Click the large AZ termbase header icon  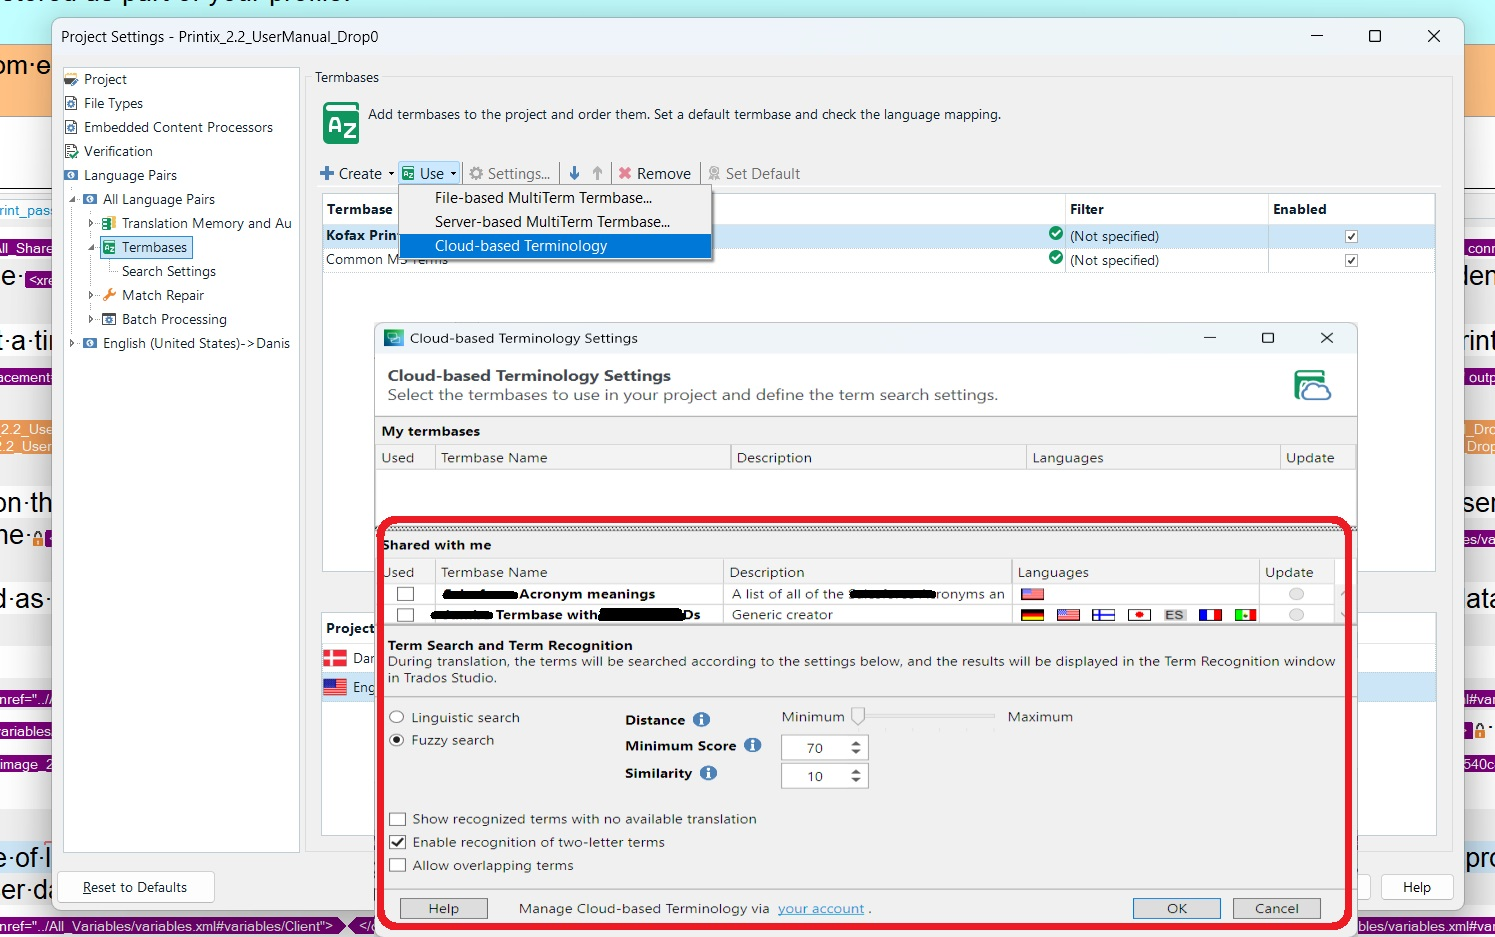pyautogui.click(x=342, y=123)
